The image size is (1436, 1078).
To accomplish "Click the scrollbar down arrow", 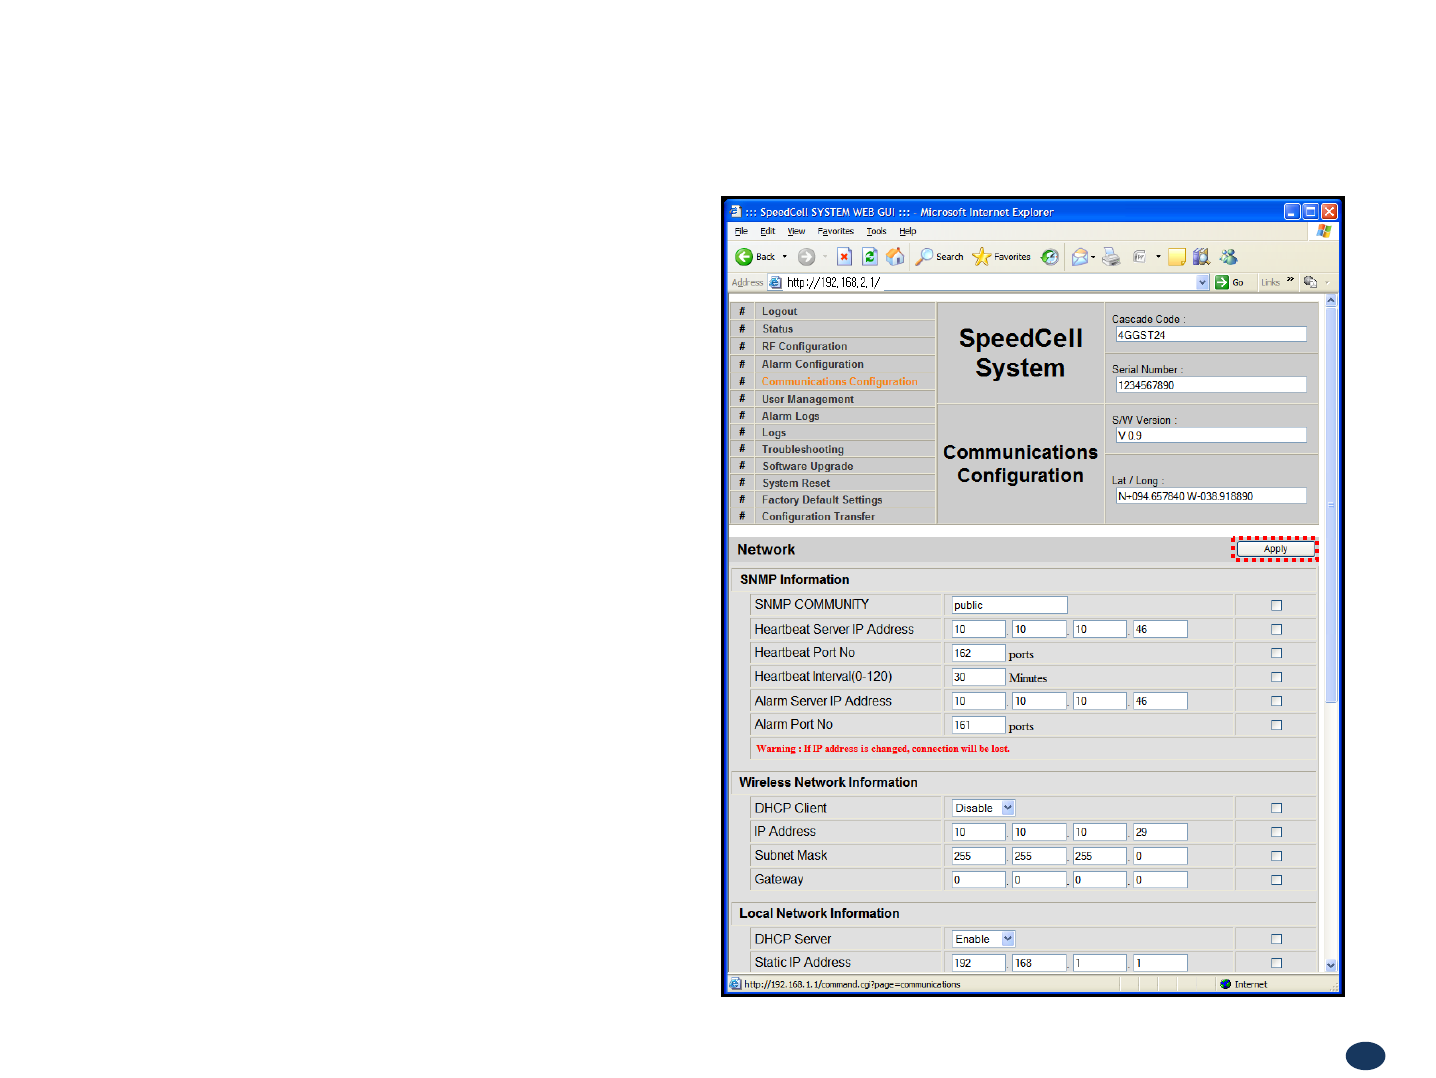I will point(1331,965).
